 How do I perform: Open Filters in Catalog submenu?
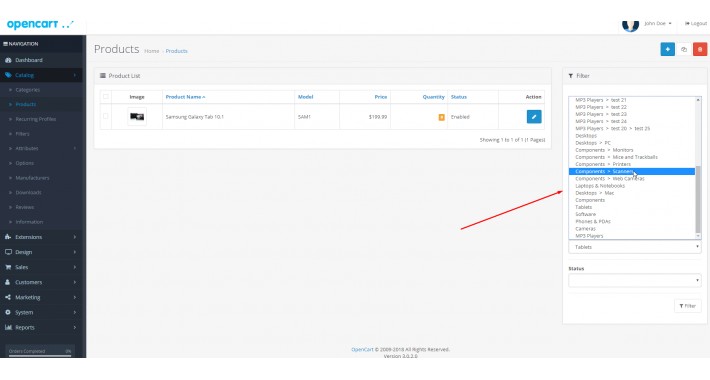point(22,134)
